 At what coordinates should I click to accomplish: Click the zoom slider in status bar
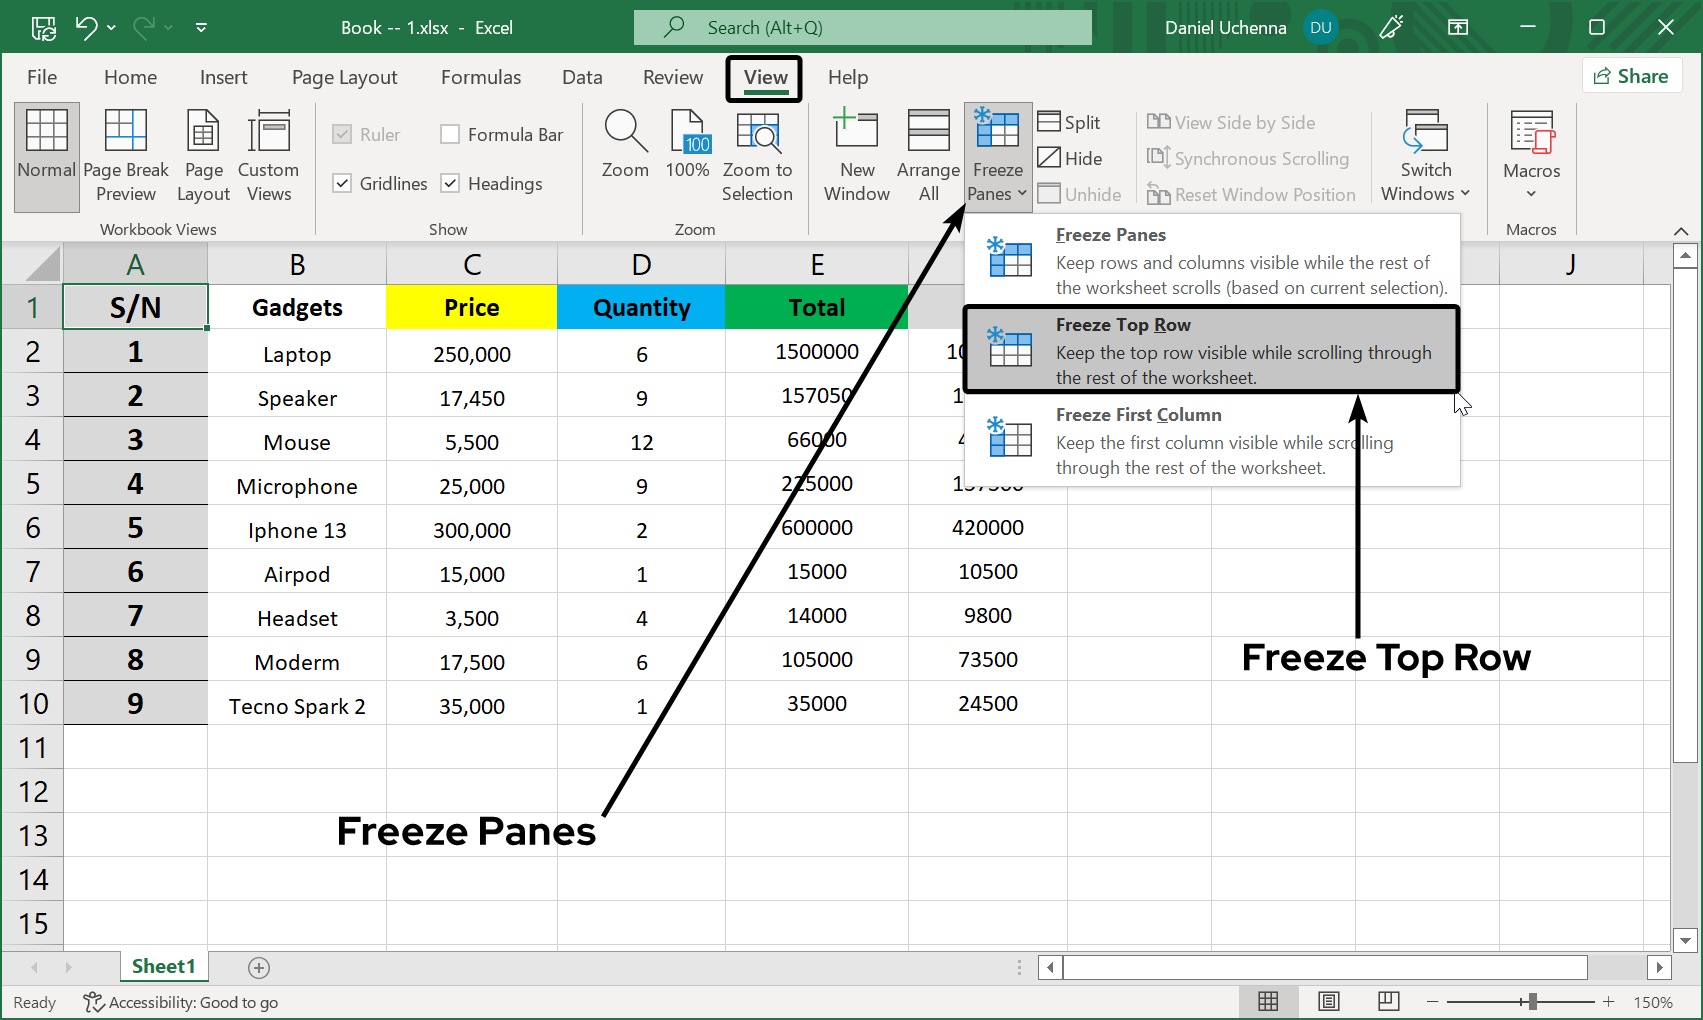(x=1531, y=1001)
